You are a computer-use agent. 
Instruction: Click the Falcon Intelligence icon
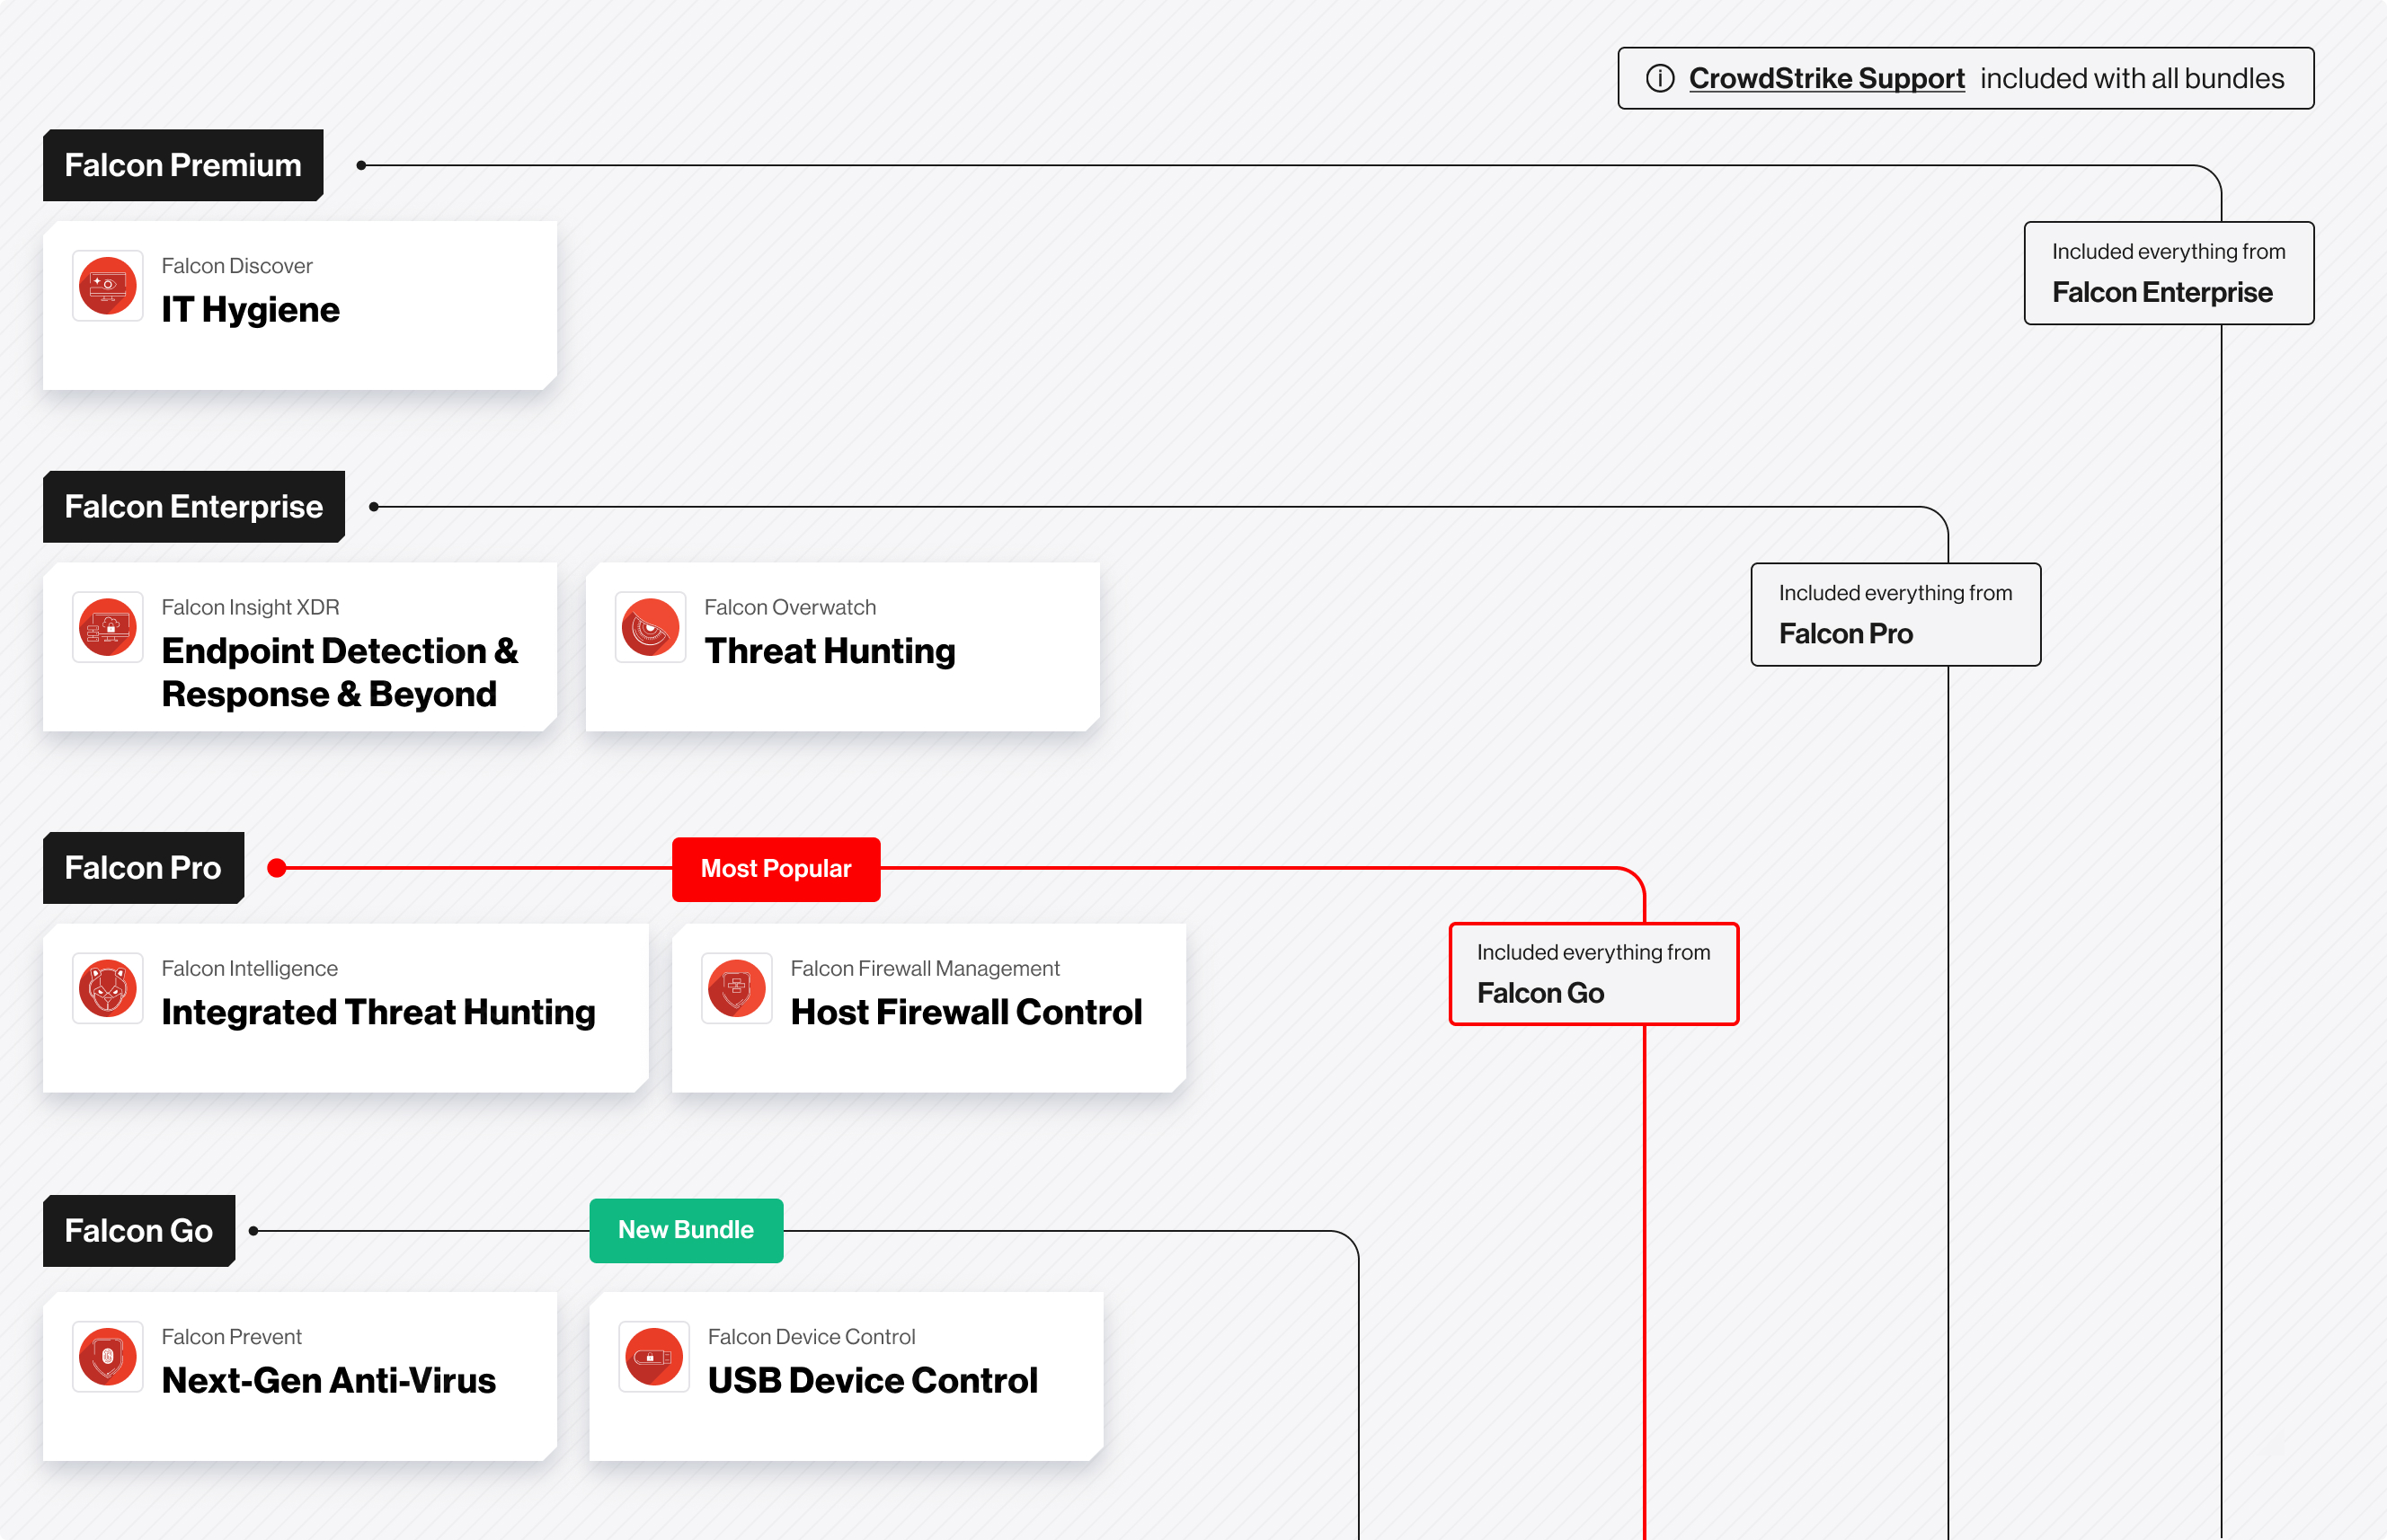[x=107, y=988]
